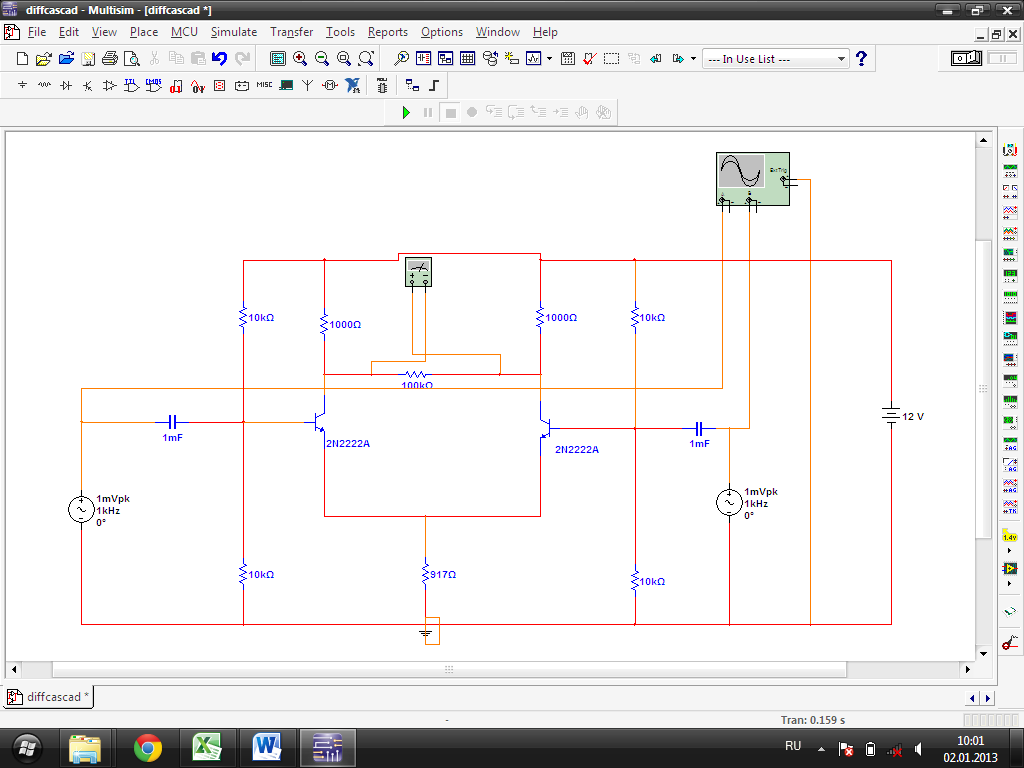
Task: Click next sheet tab arrow
Action: [x=988, y=698]
